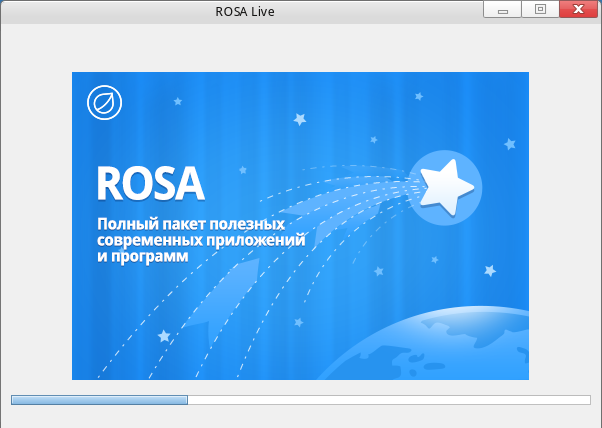Screen dimensions: 602x428
Task: Maximize the ROSA Live window
Action: 540,9
